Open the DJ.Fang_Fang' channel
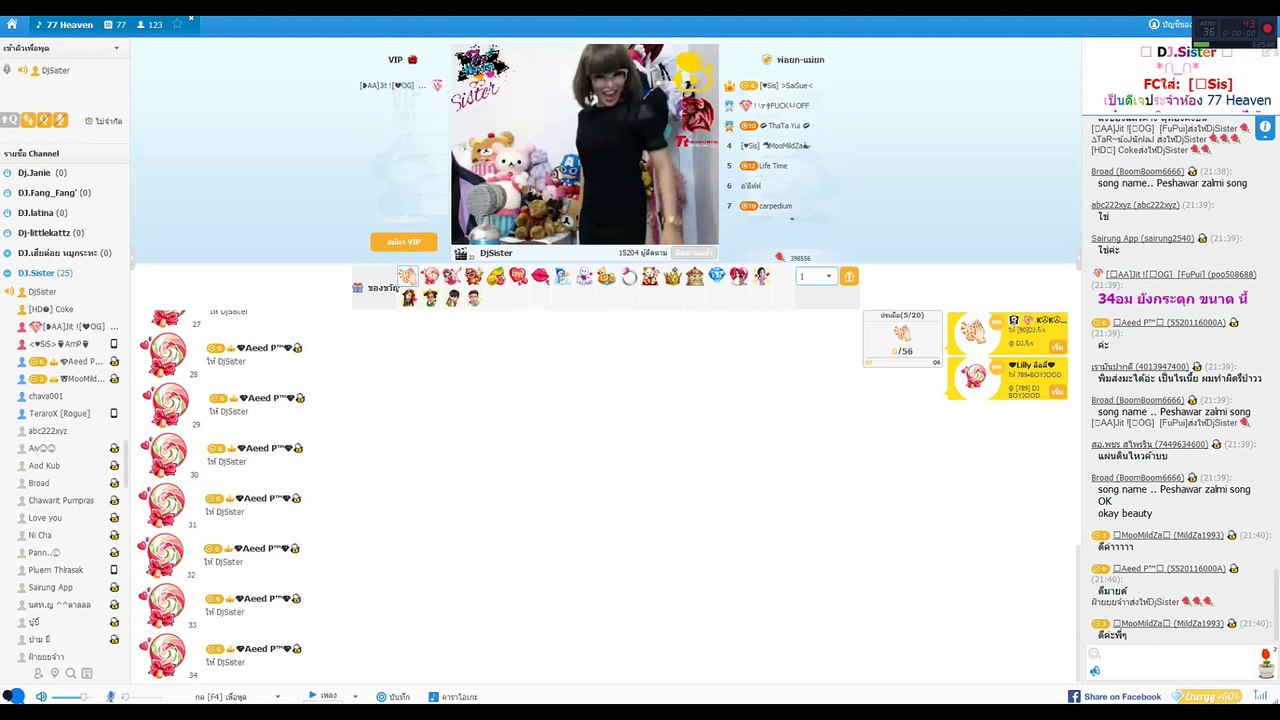Viewport: 1280px width, 720px height. [x=53, y=193]
